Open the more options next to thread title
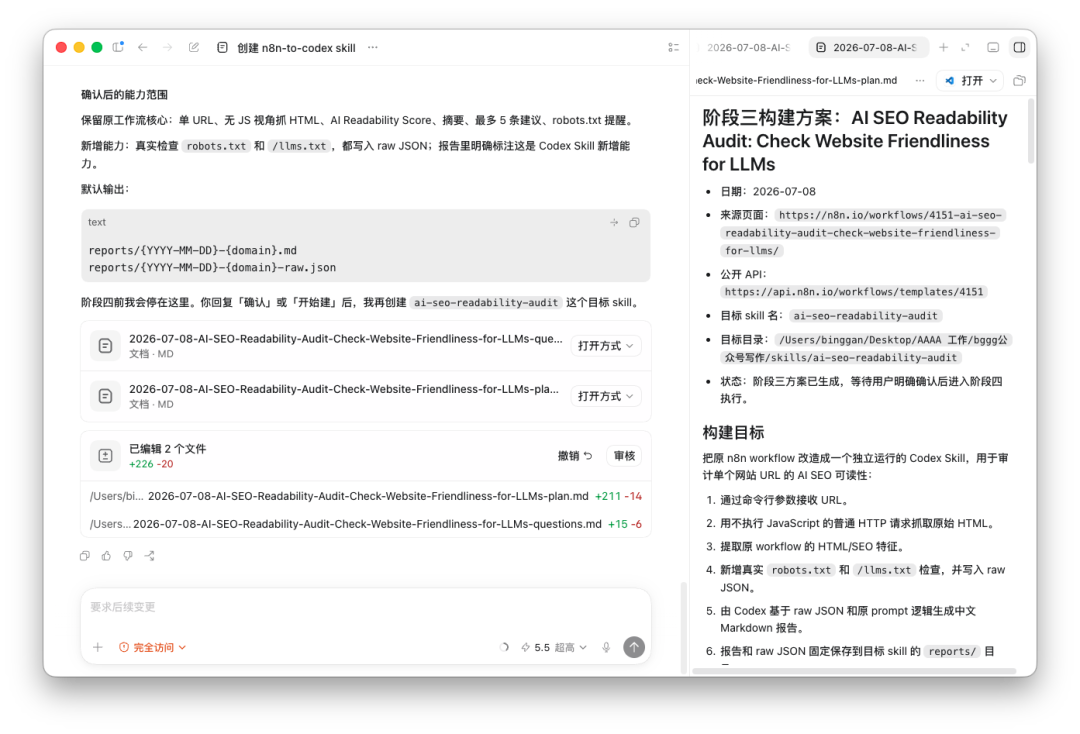This screenshot has width=1080, height=734. (x=373, y=48)
